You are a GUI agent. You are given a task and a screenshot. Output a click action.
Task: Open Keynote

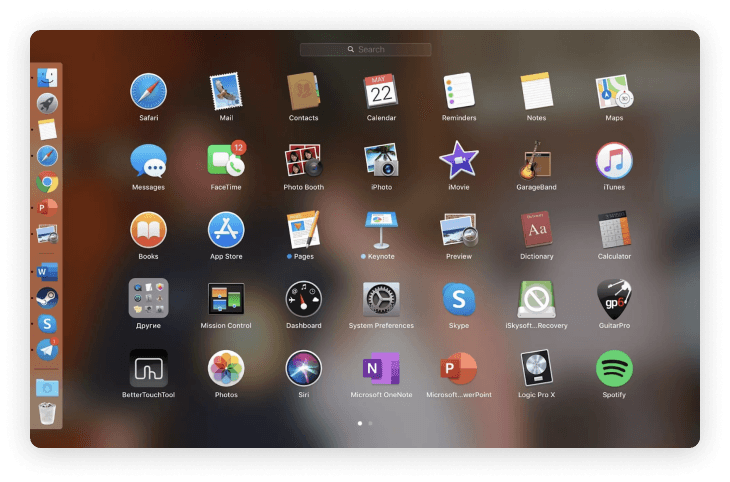tap(381, 230)
